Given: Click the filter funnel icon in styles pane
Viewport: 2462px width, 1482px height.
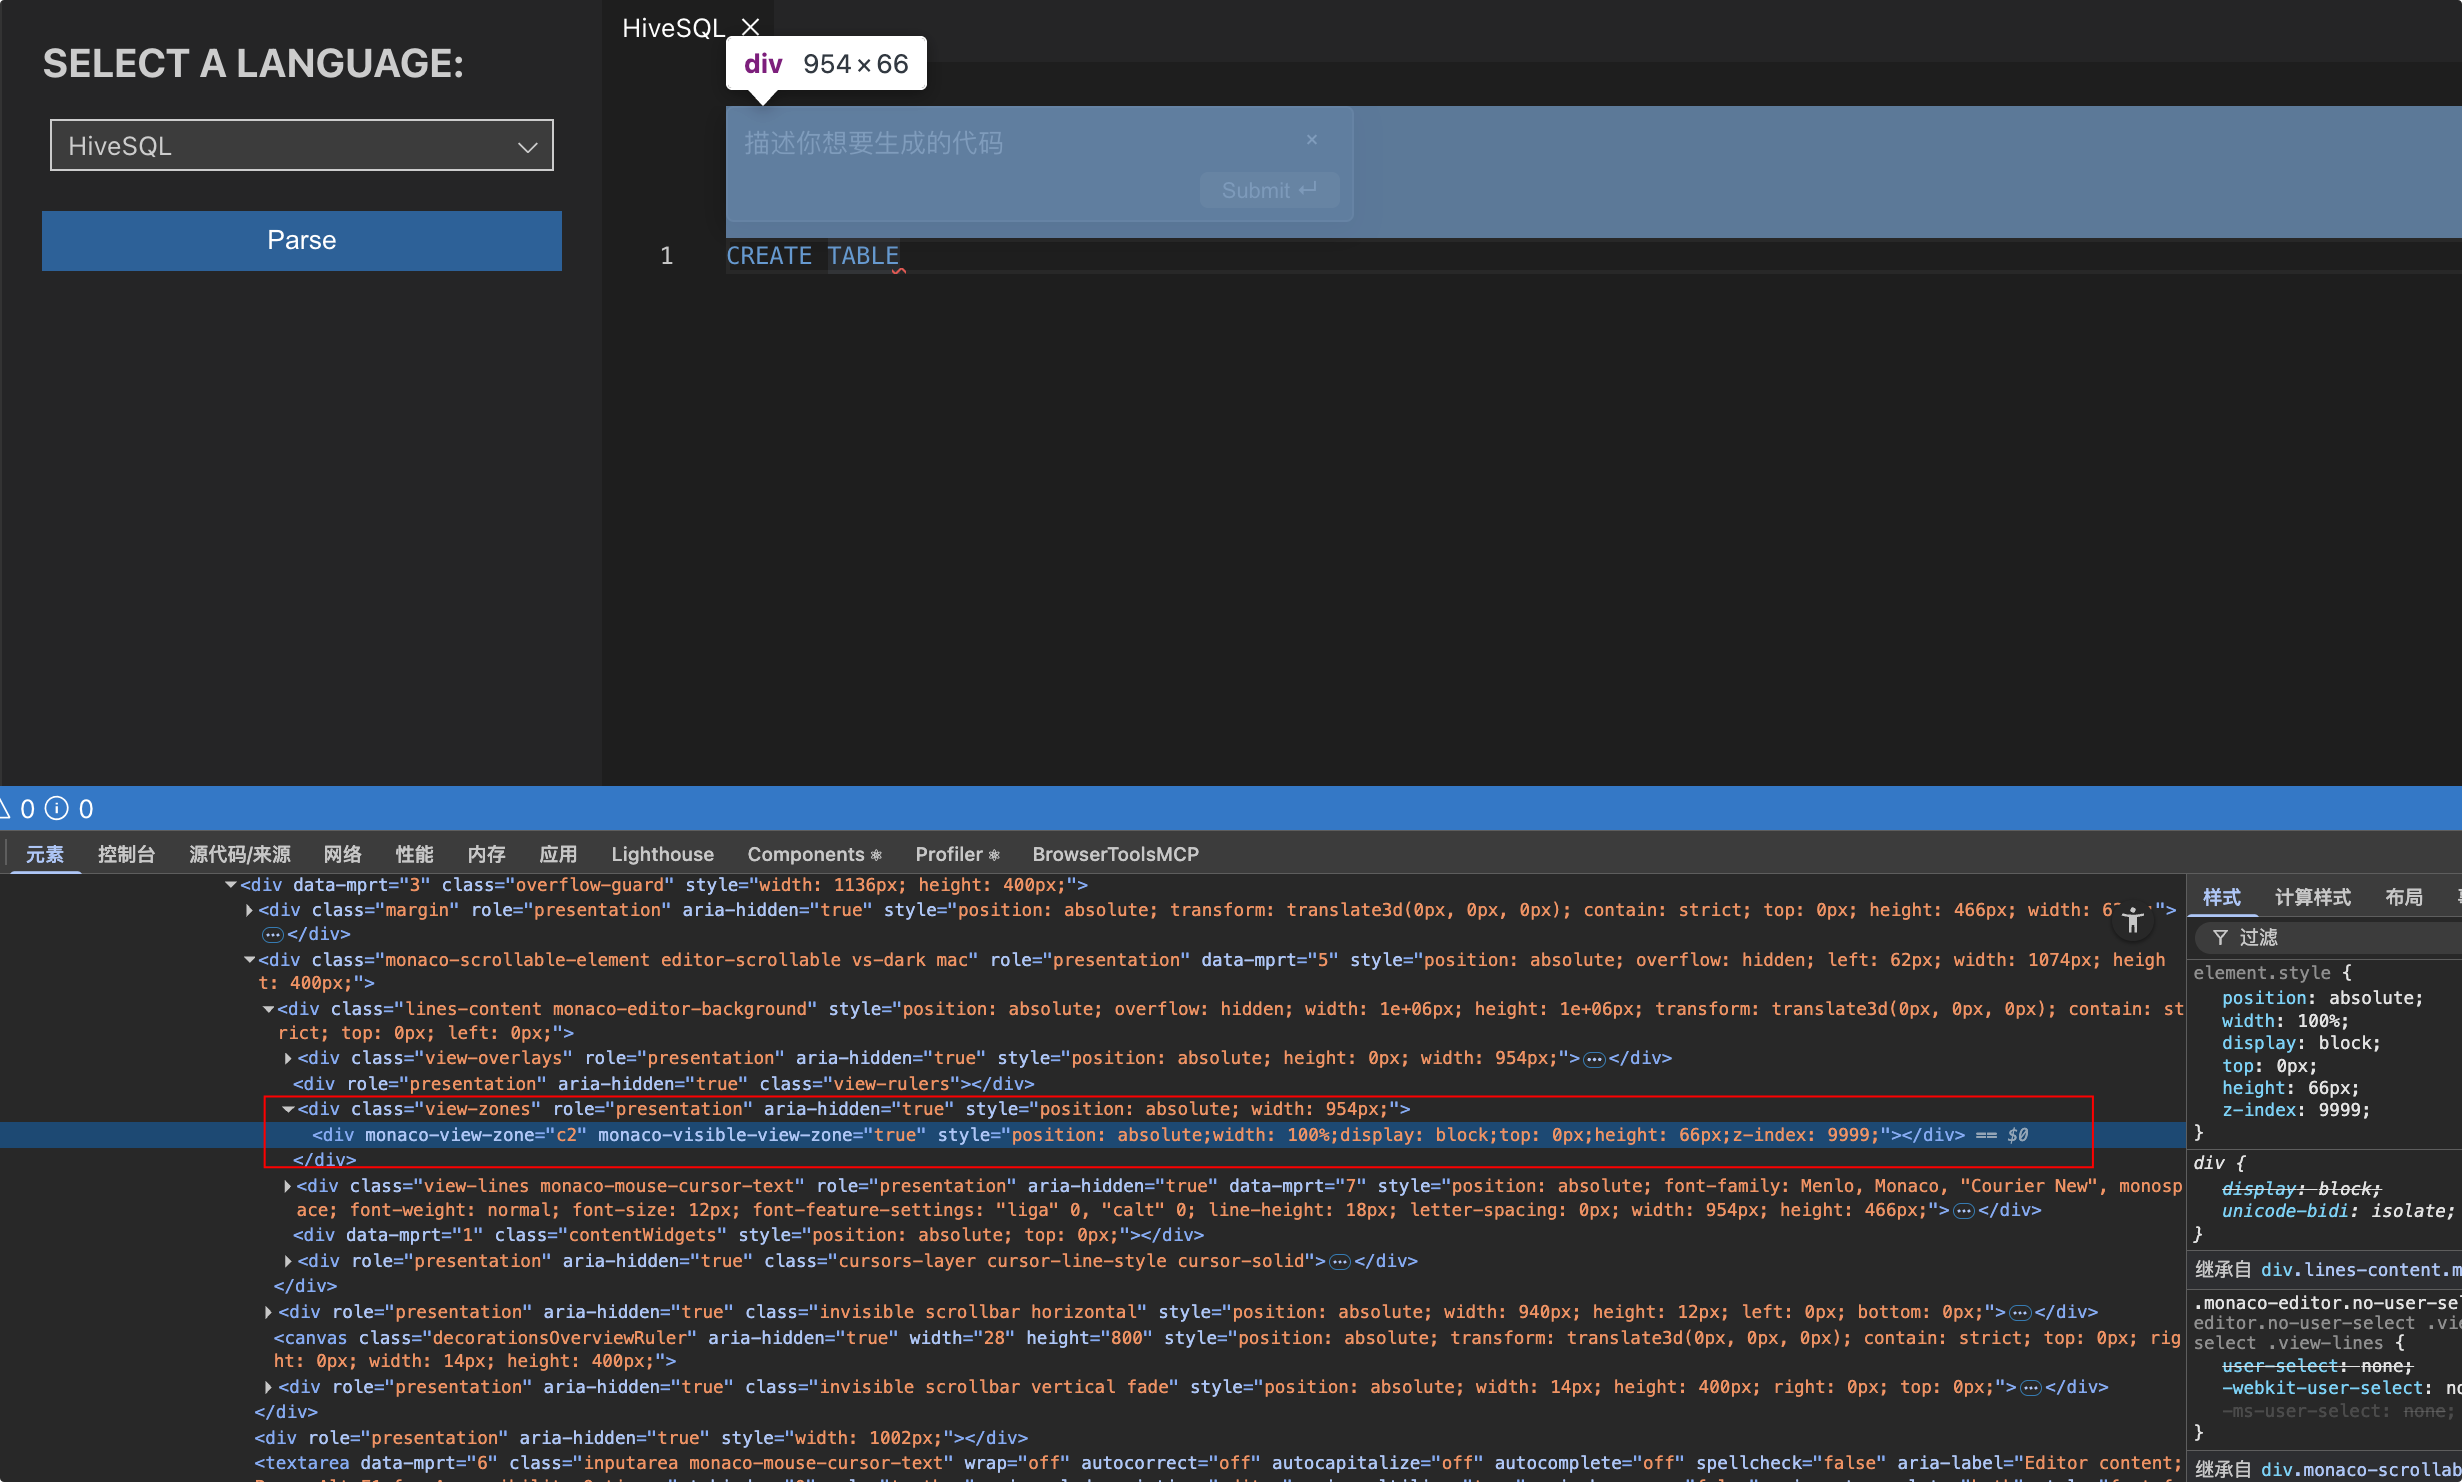Looking at the screenshot, I should [2220, 937].
